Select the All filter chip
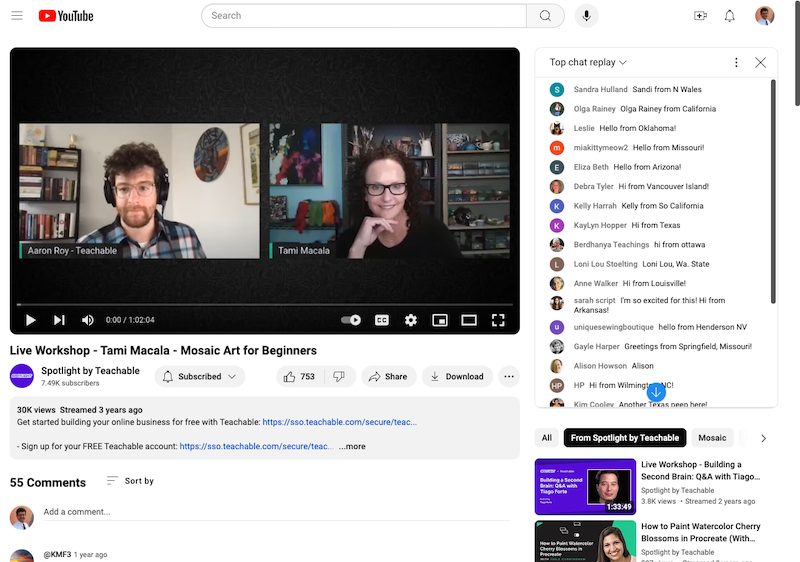Viewport: 800px width, 562px height. point(547,438)
